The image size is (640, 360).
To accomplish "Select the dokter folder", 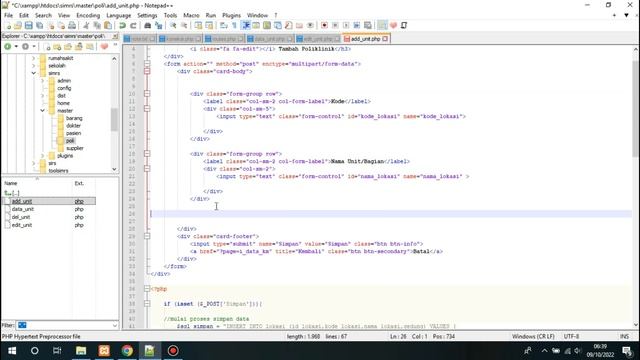I will point(73,126).
